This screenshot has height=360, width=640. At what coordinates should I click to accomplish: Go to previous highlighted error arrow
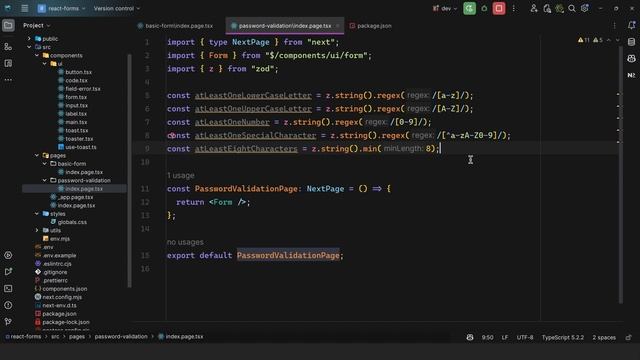pyautogui.click(x=609, y=40)
